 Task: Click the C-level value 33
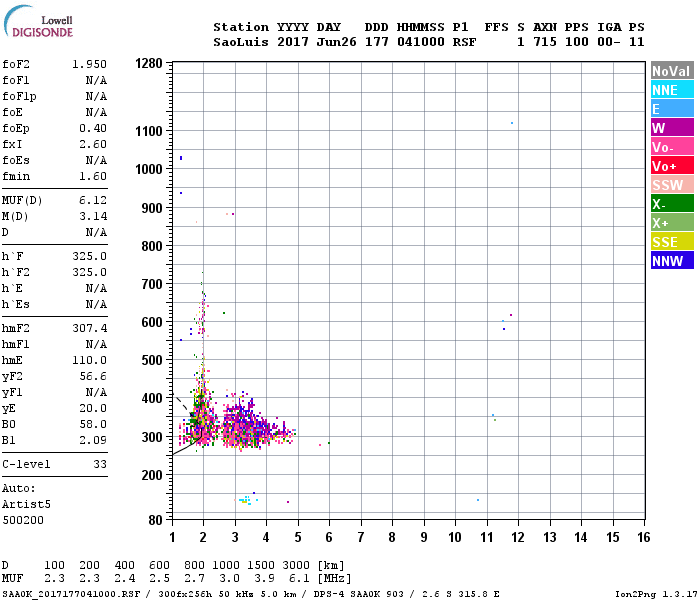(100, 464)
